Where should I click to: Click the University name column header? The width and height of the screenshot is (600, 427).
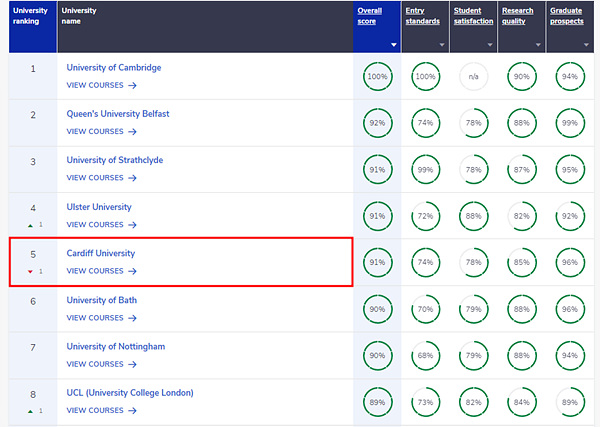pos(205,27)
